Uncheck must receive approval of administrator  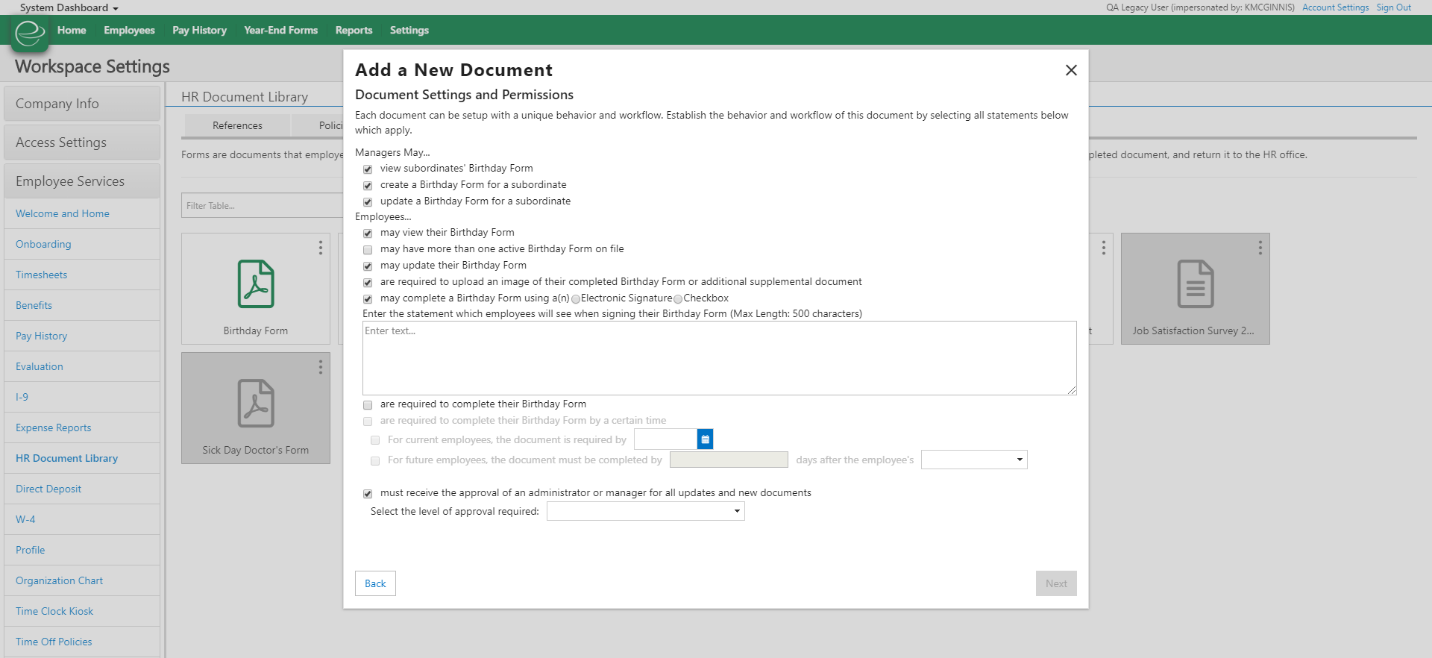point(368,493)
